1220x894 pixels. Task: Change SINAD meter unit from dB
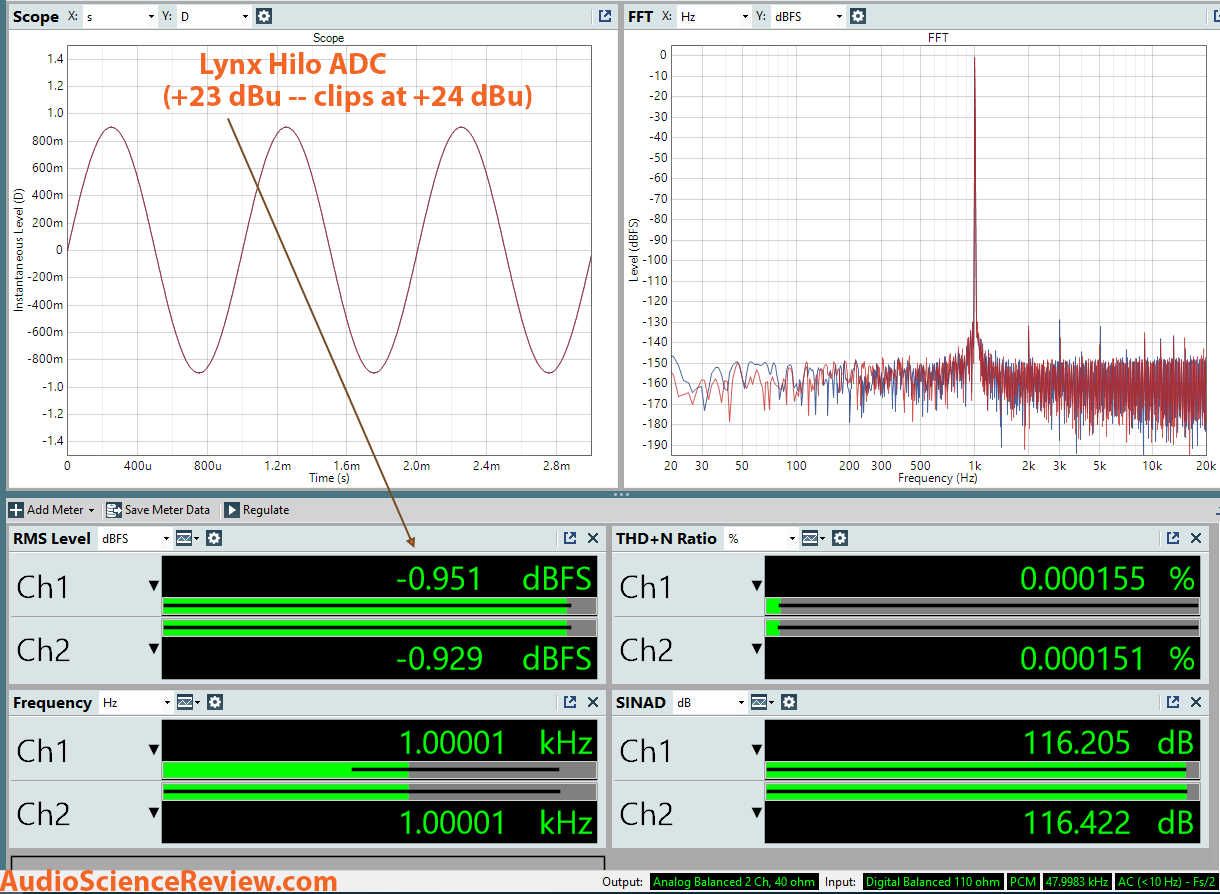[710, 702]
